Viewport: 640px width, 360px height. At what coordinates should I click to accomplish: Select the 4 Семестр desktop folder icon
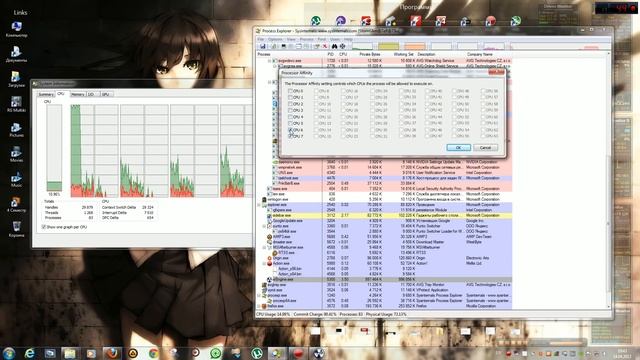[x=16, y=205]
